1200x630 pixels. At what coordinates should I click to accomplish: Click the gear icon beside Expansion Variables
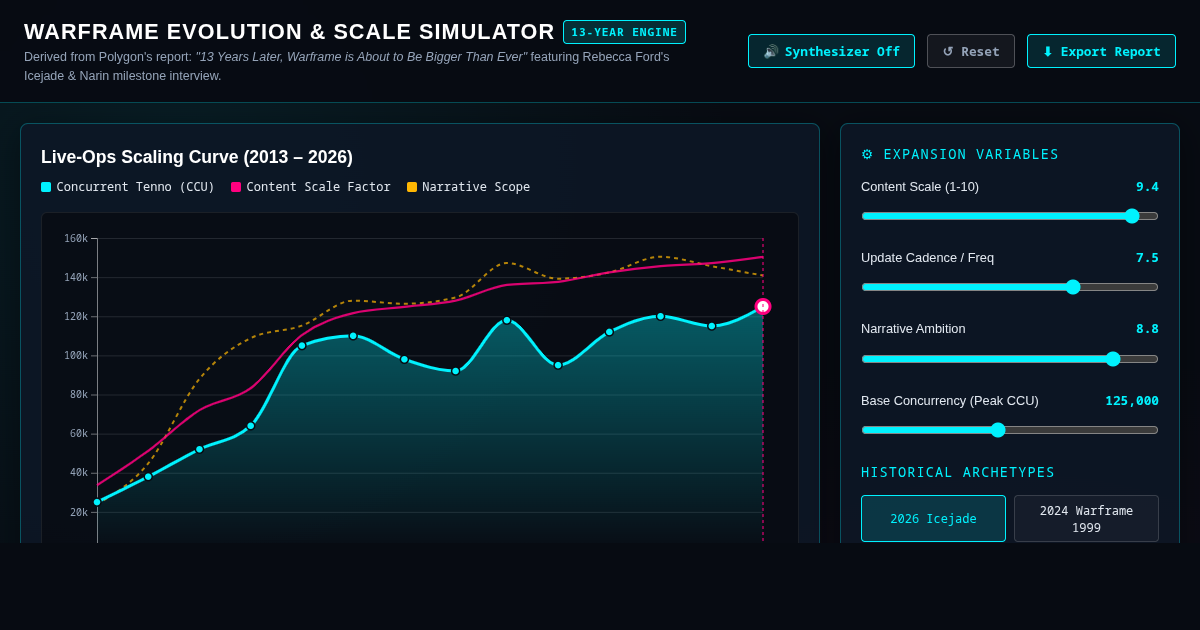coord(867,154)
